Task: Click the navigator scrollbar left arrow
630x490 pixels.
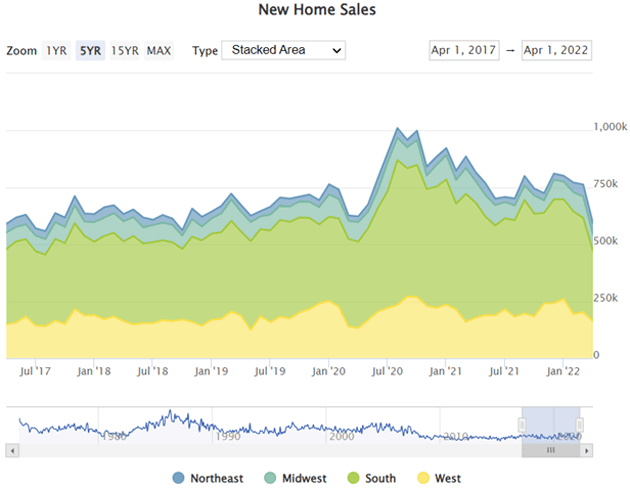Action: [x=12, y=451]
